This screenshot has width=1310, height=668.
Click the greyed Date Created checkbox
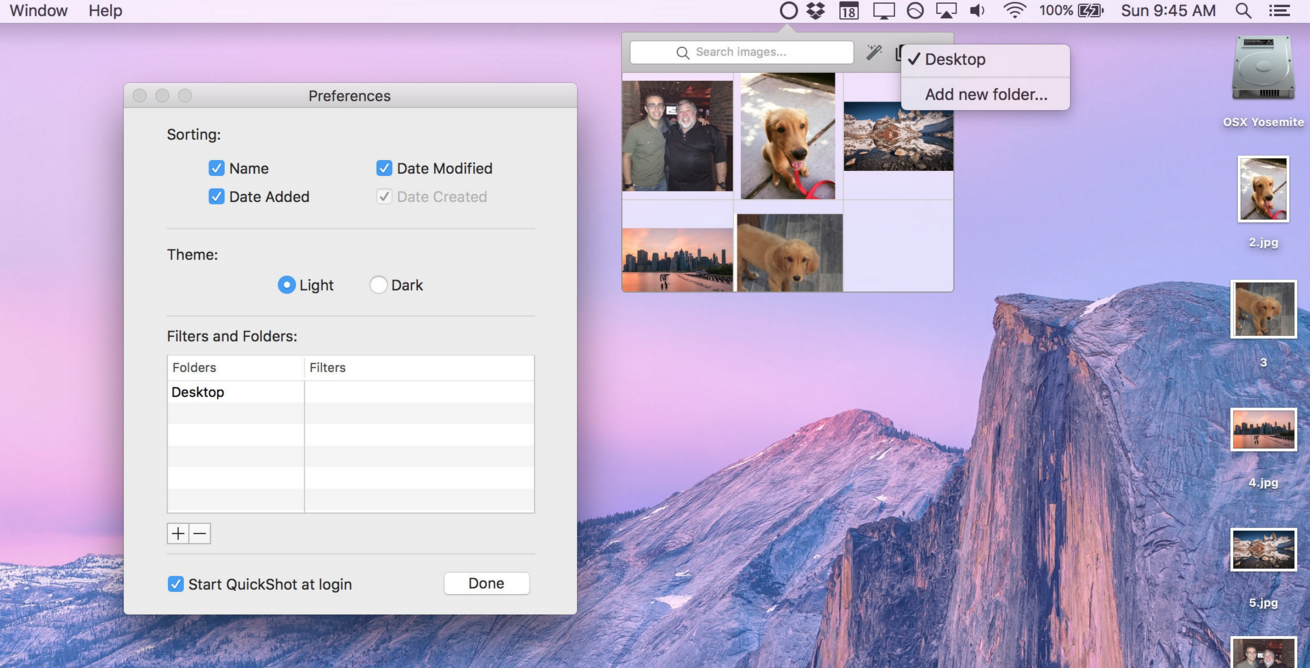point(384,196)
